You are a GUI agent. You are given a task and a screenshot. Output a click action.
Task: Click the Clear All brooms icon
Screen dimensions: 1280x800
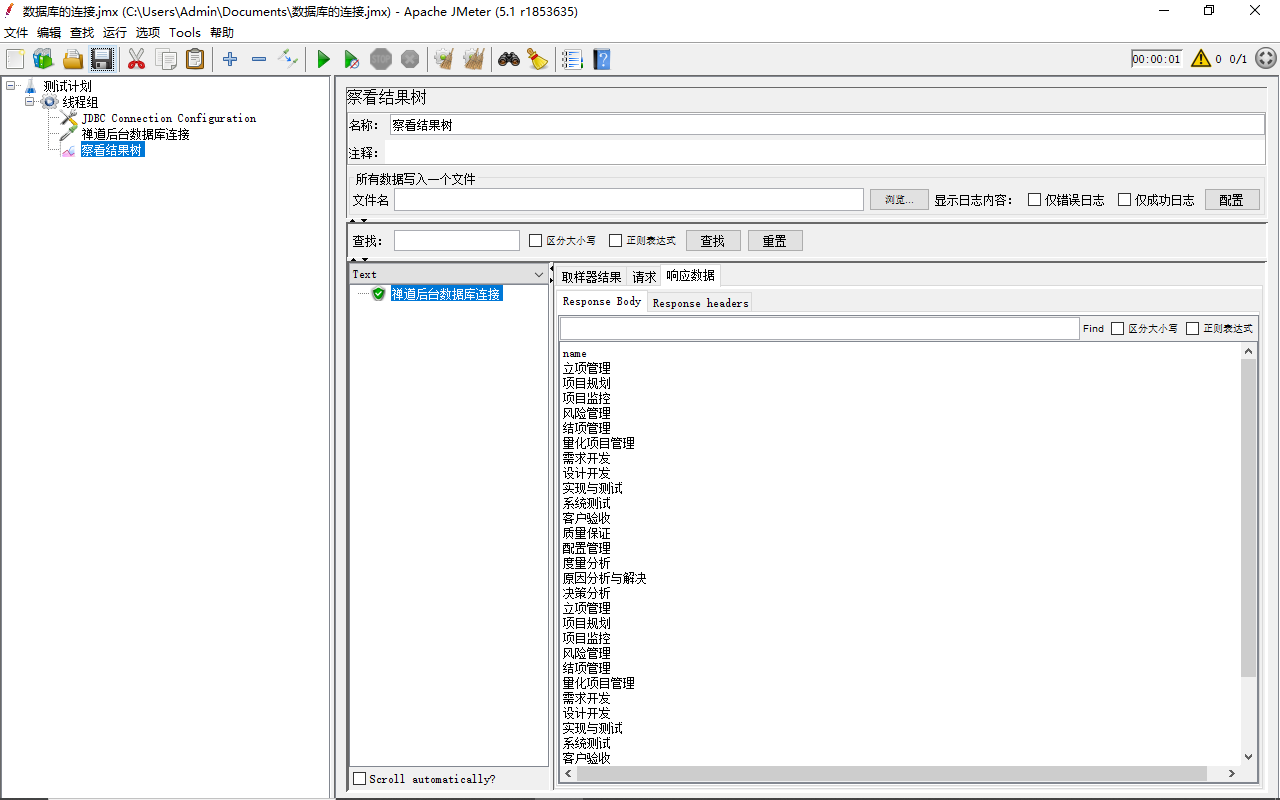[x=474, y=59]
